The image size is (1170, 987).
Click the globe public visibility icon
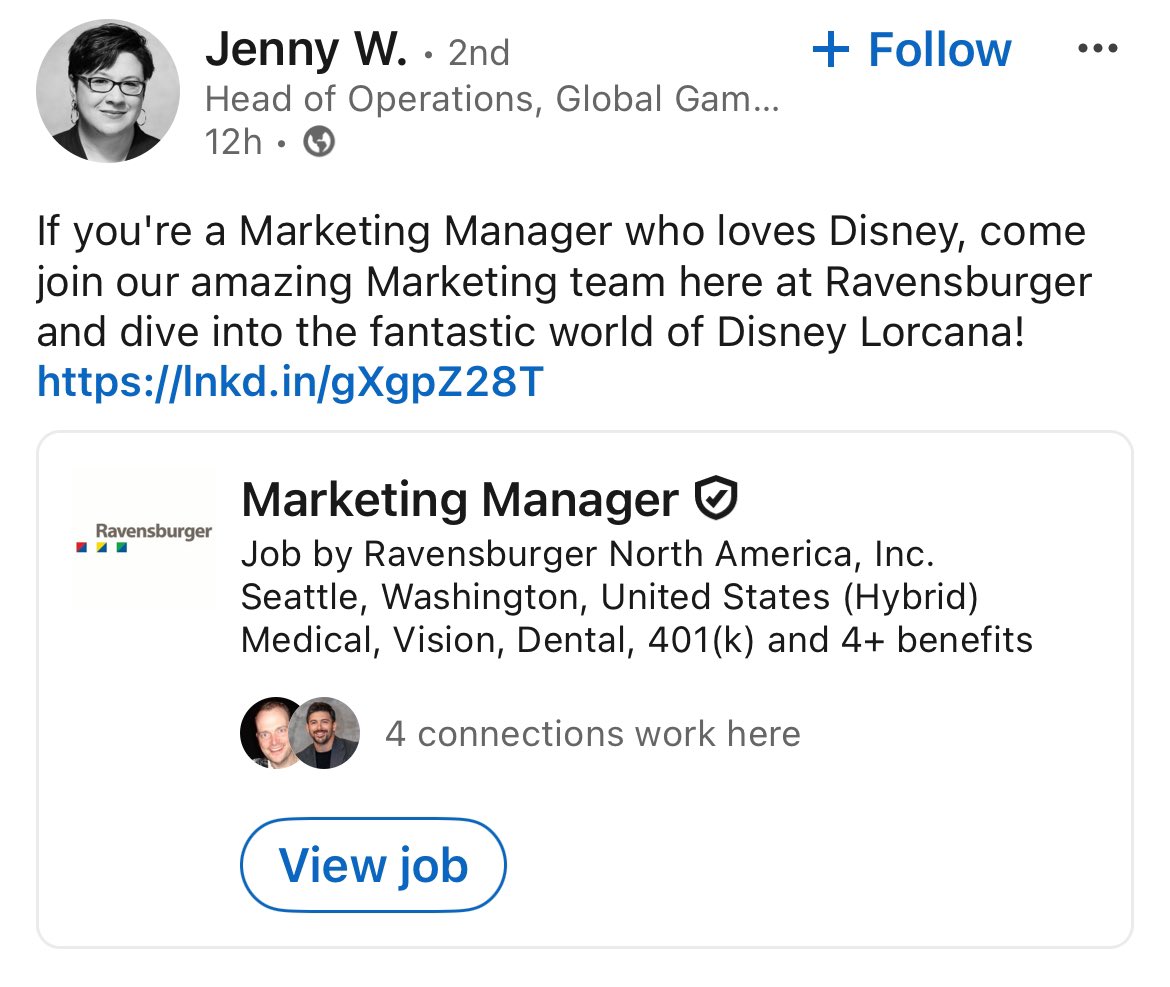319,142
